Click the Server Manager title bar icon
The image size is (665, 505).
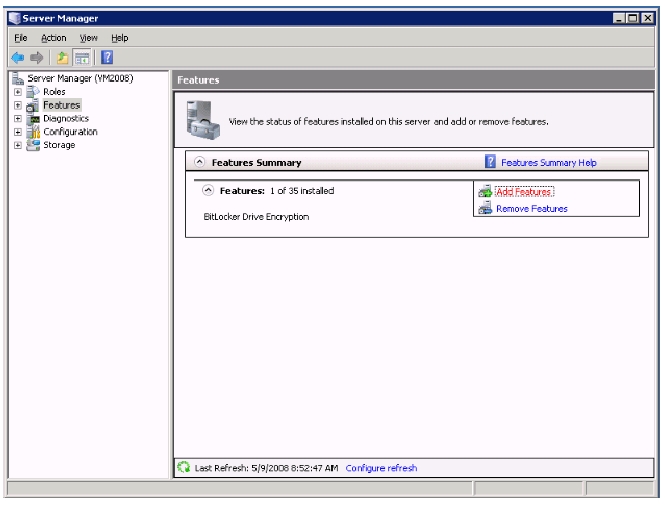click(x=14, y=18)
